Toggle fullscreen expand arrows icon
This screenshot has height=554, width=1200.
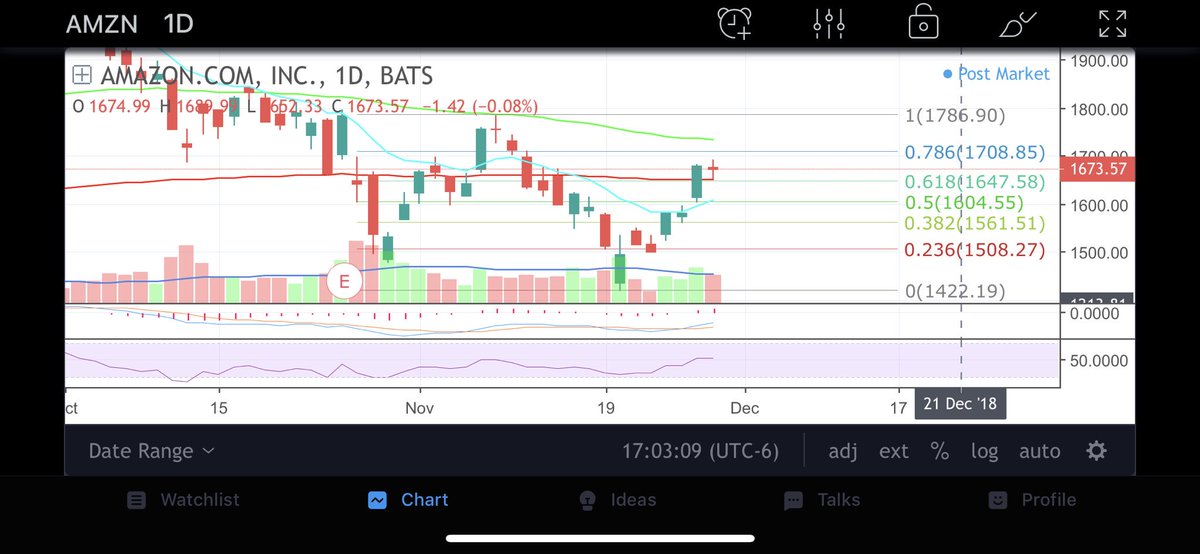pos(1112,22)
